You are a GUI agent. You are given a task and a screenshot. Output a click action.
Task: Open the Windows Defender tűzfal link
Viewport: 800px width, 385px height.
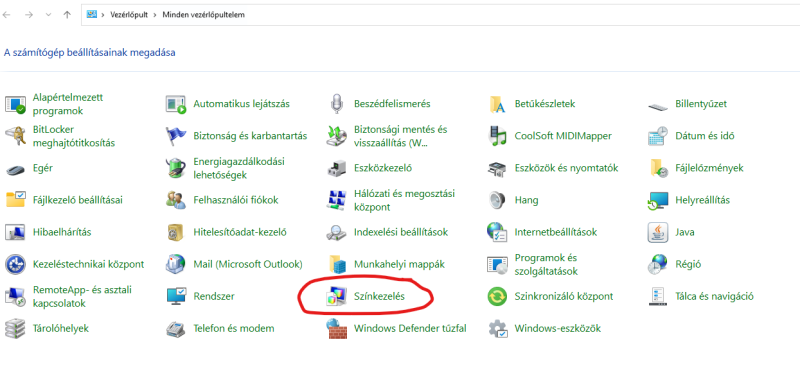pos(410,328)
